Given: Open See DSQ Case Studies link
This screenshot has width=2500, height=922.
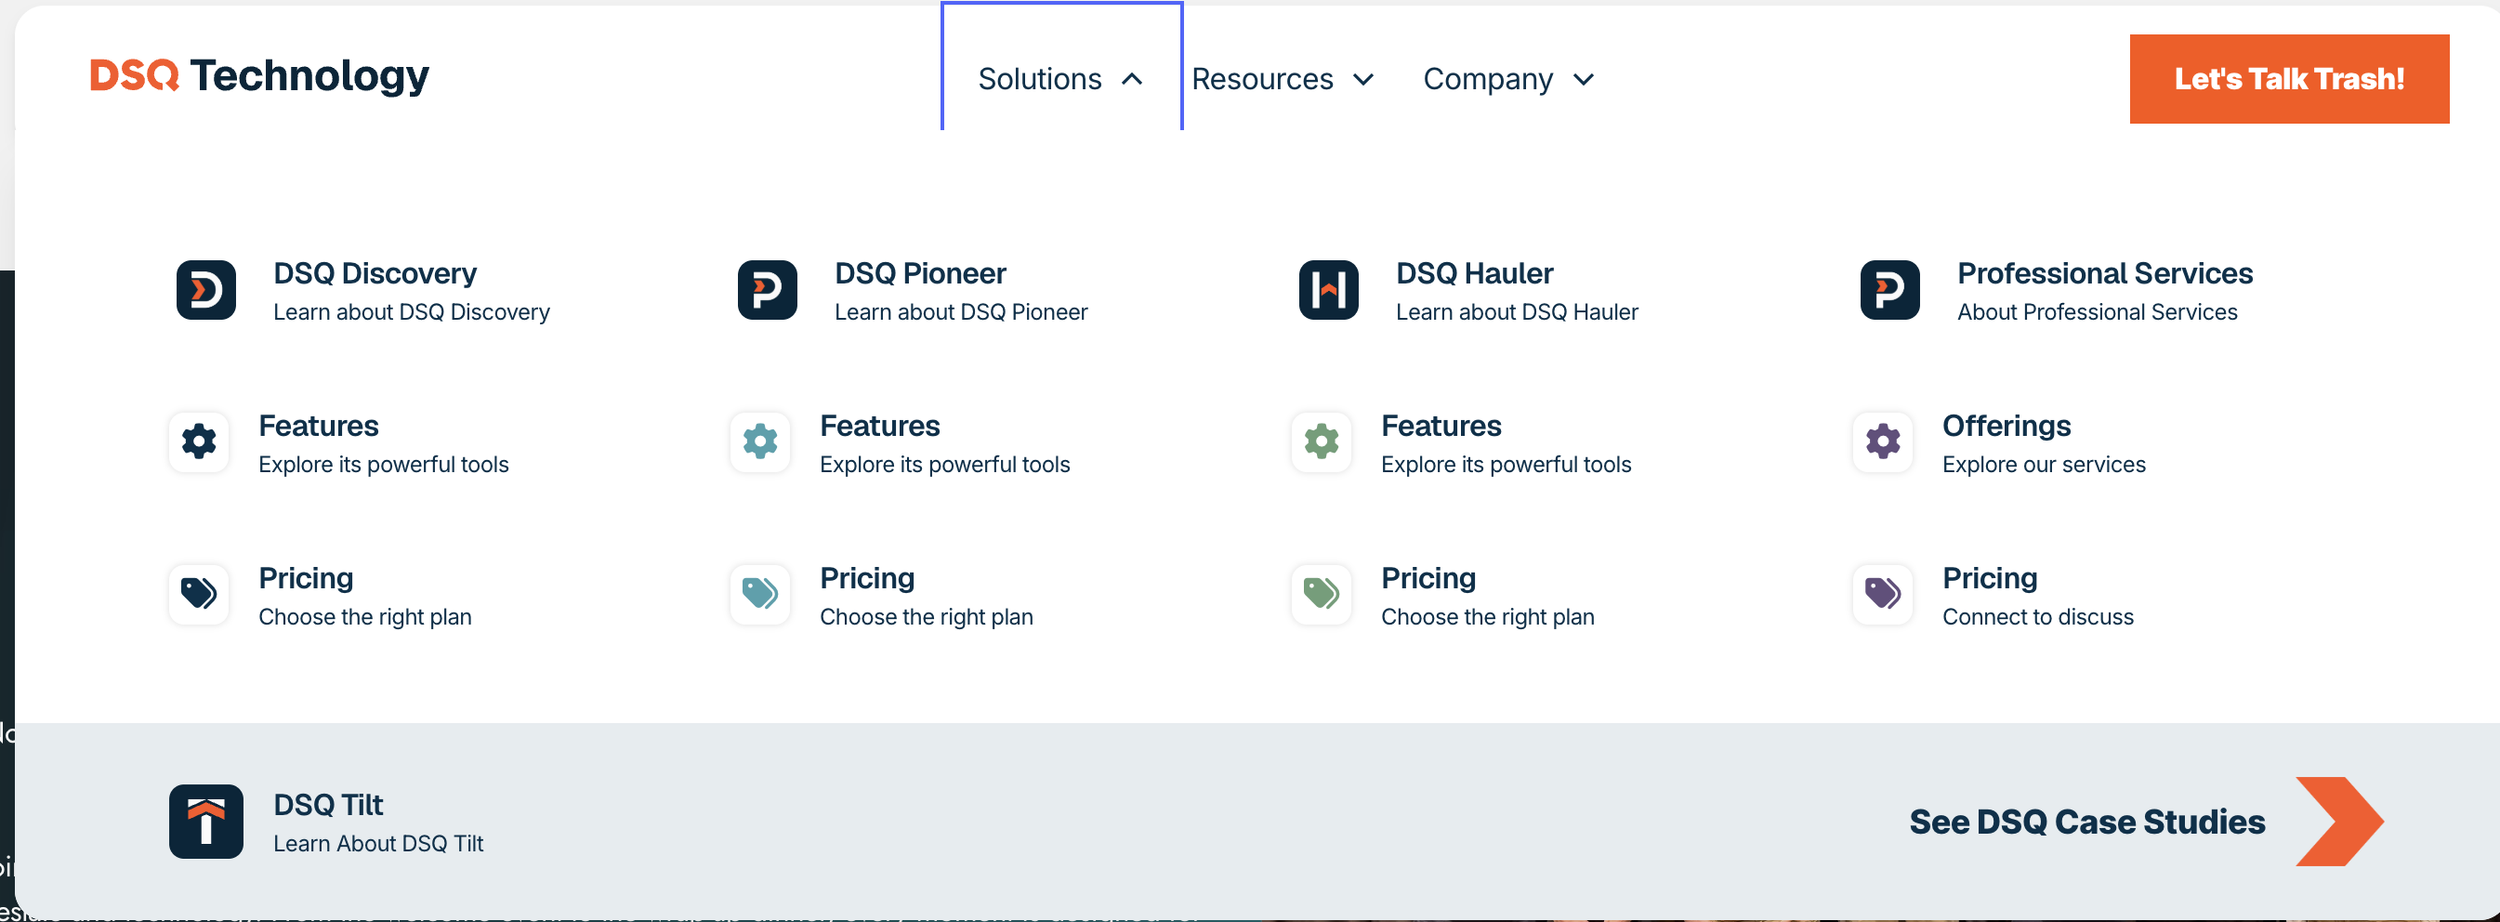Looking at the screenshot, I should 2087,822.
